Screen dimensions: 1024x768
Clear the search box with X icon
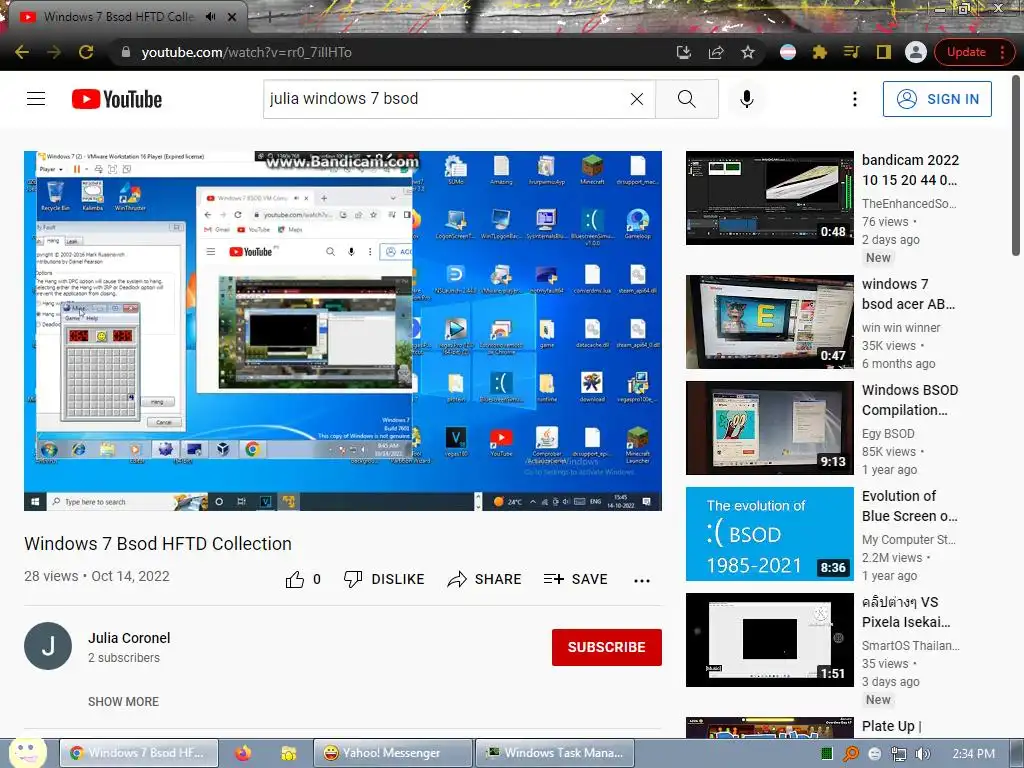pyautogui.click(x=637, y=99)
